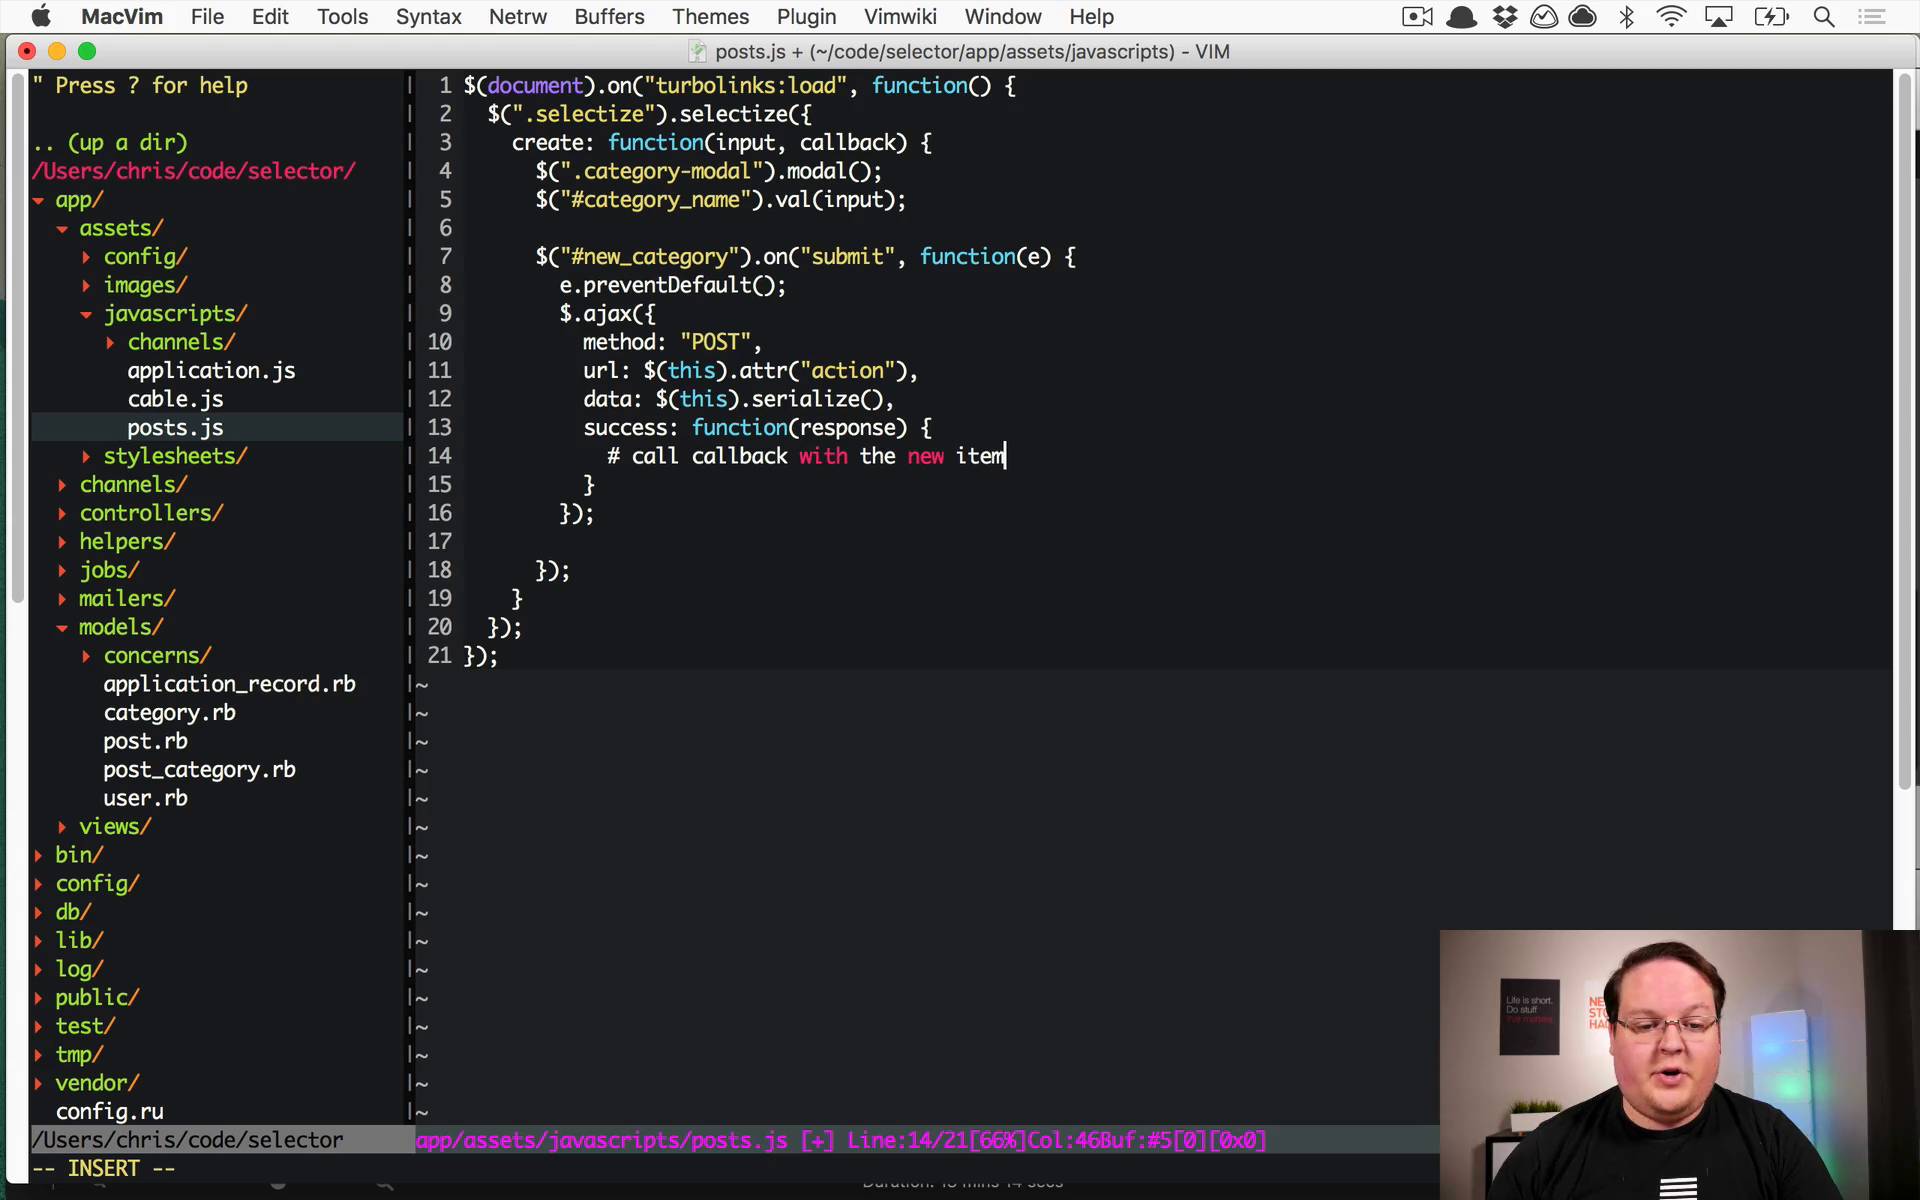Viewport: 1920px width, 1200px height.
Task: Open the Themes menu
Action: pyautogui.click(x=710, y=16)
